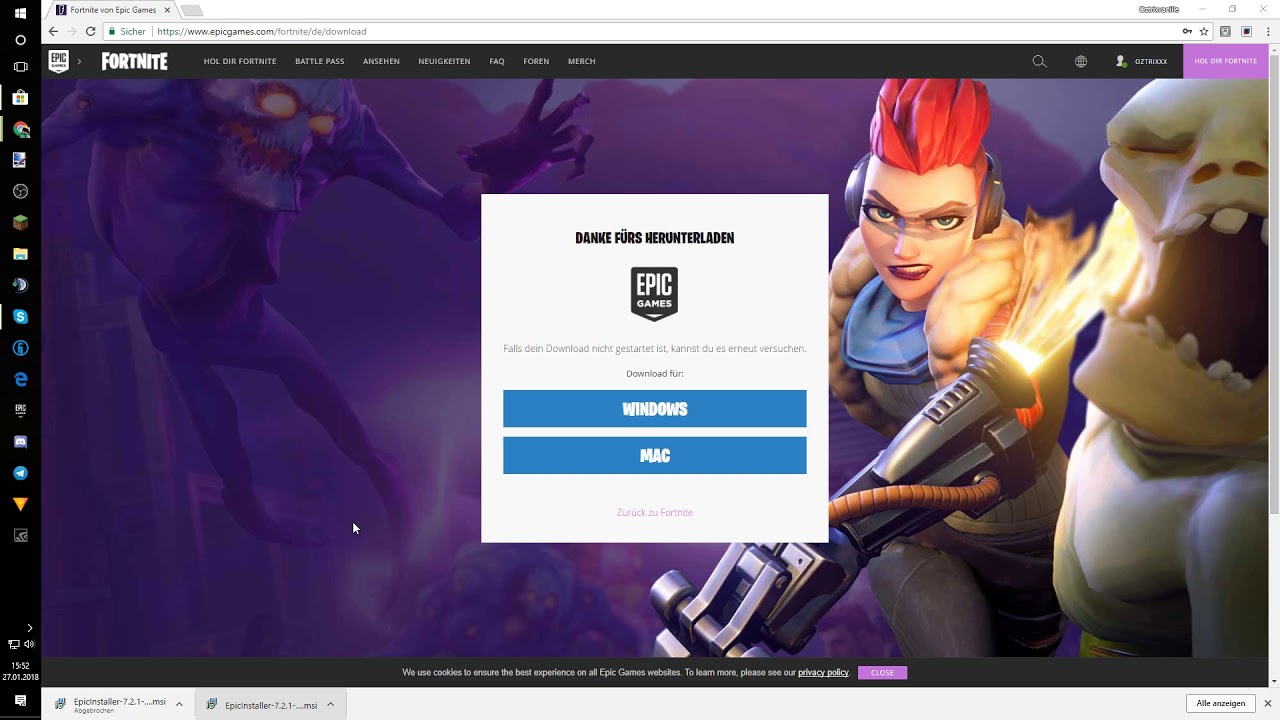Open the site search magnifier
The height and width of the screenshot is (720, 1280).
pos(1039,61)
